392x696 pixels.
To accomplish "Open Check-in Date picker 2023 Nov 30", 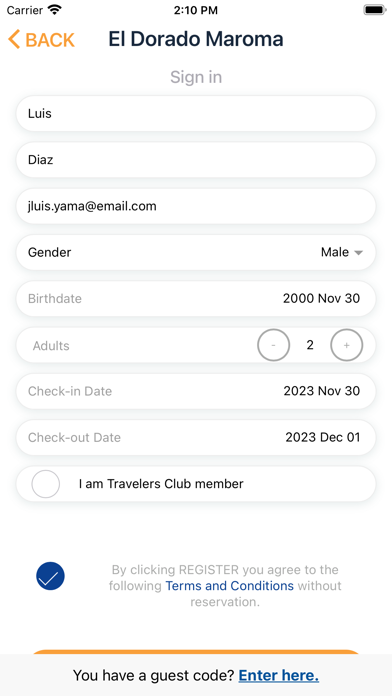I will [196, 391].
